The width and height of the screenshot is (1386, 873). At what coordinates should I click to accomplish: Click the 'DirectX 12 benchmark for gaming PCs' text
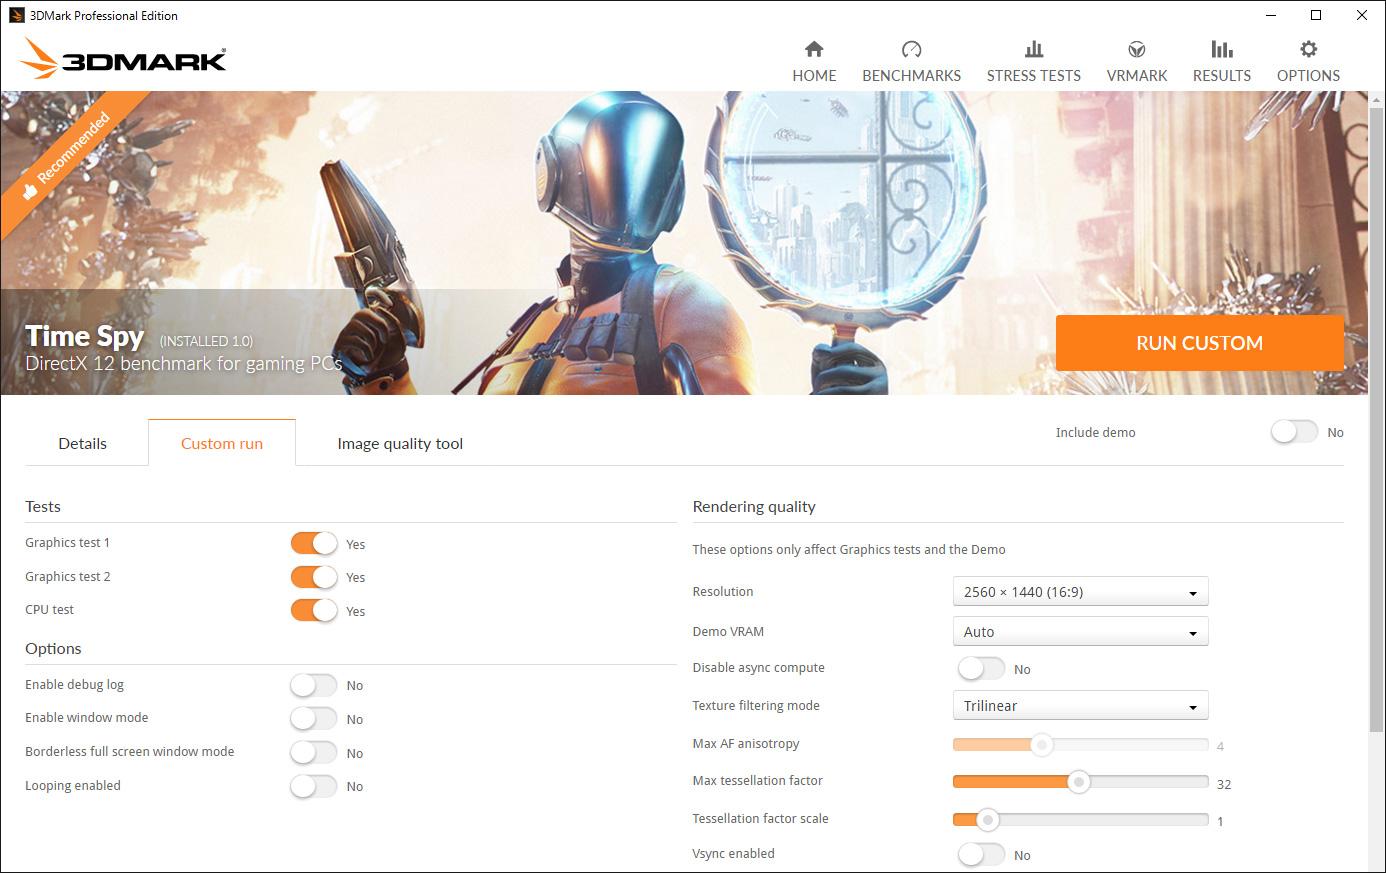coord(184,364)
